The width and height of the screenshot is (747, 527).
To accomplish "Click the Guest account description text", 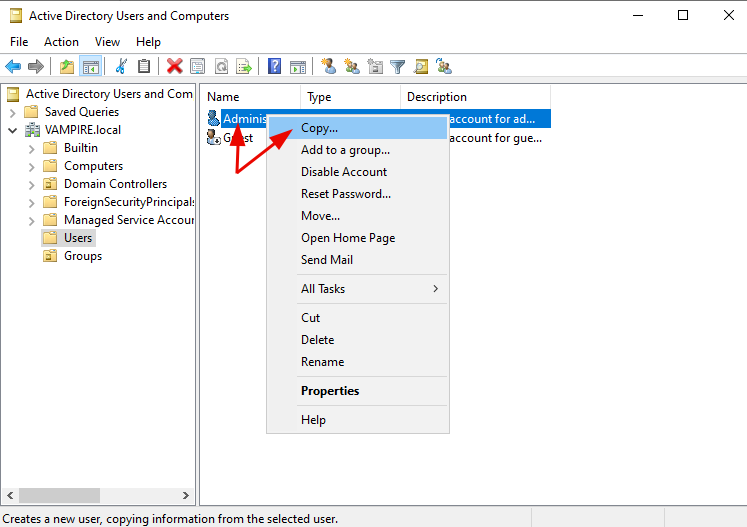I will coord(495,138).
